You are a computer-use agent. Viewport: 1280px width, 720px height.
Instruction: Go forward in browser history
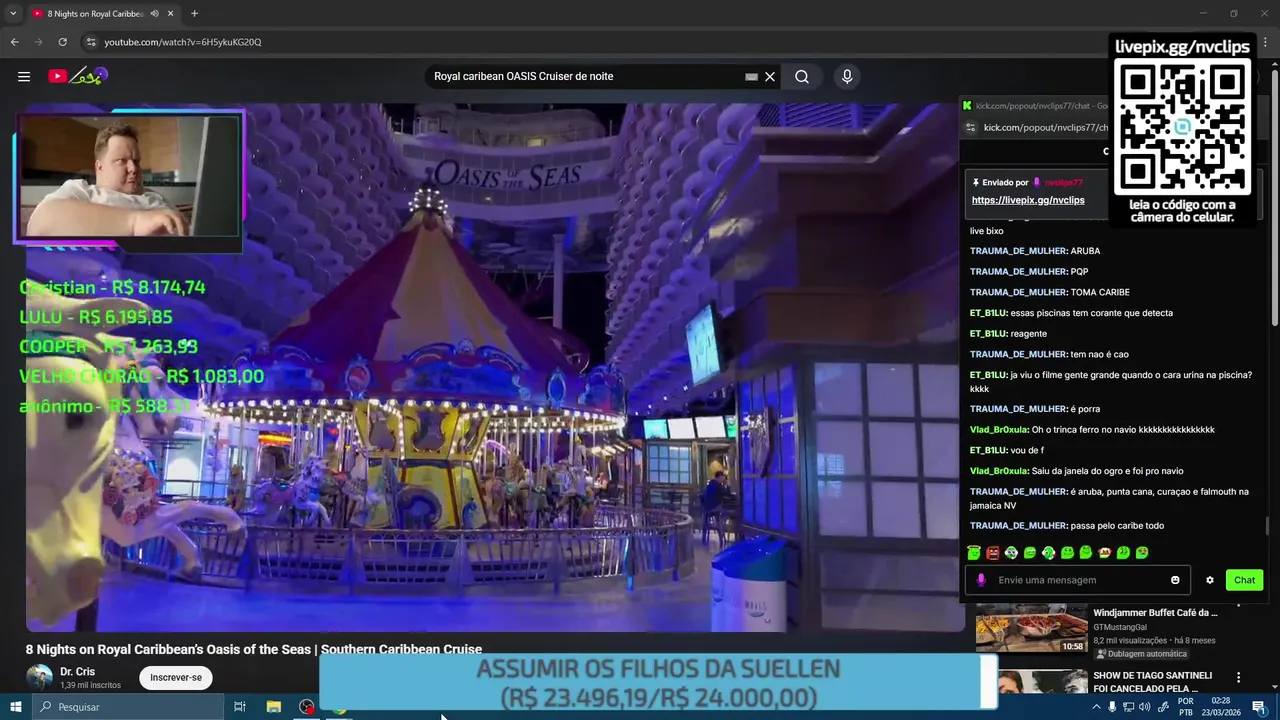pyautogui.click(x=38, y=42)
